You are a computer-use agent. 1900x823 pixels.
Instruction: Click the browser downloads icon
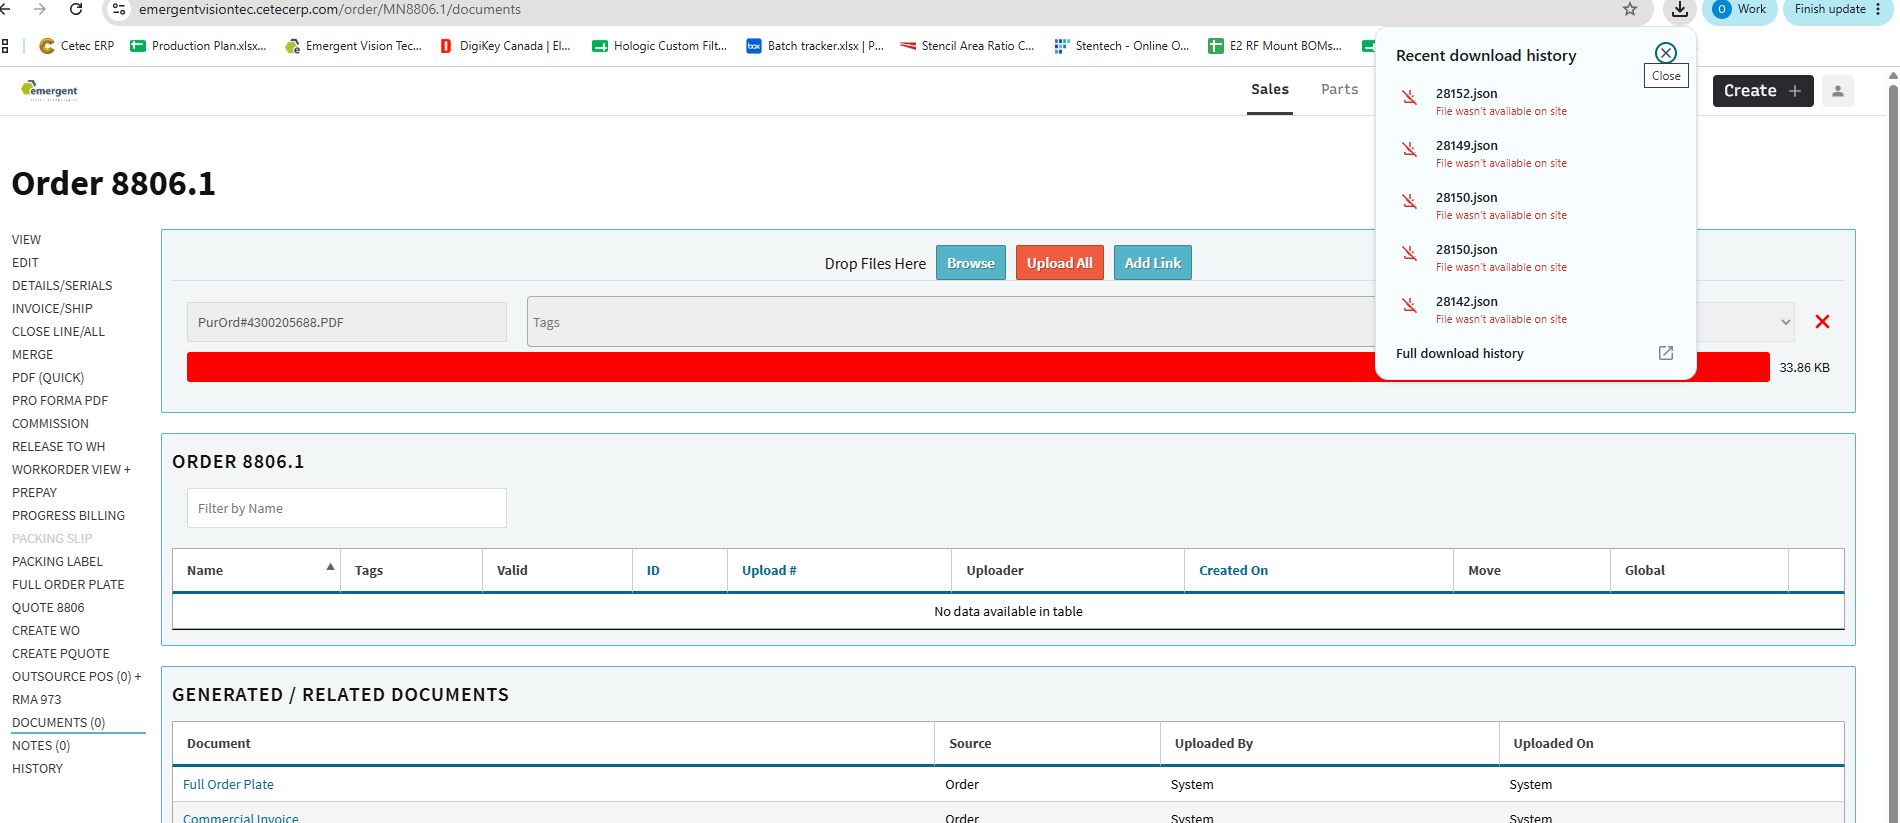tap(1680, 10)
